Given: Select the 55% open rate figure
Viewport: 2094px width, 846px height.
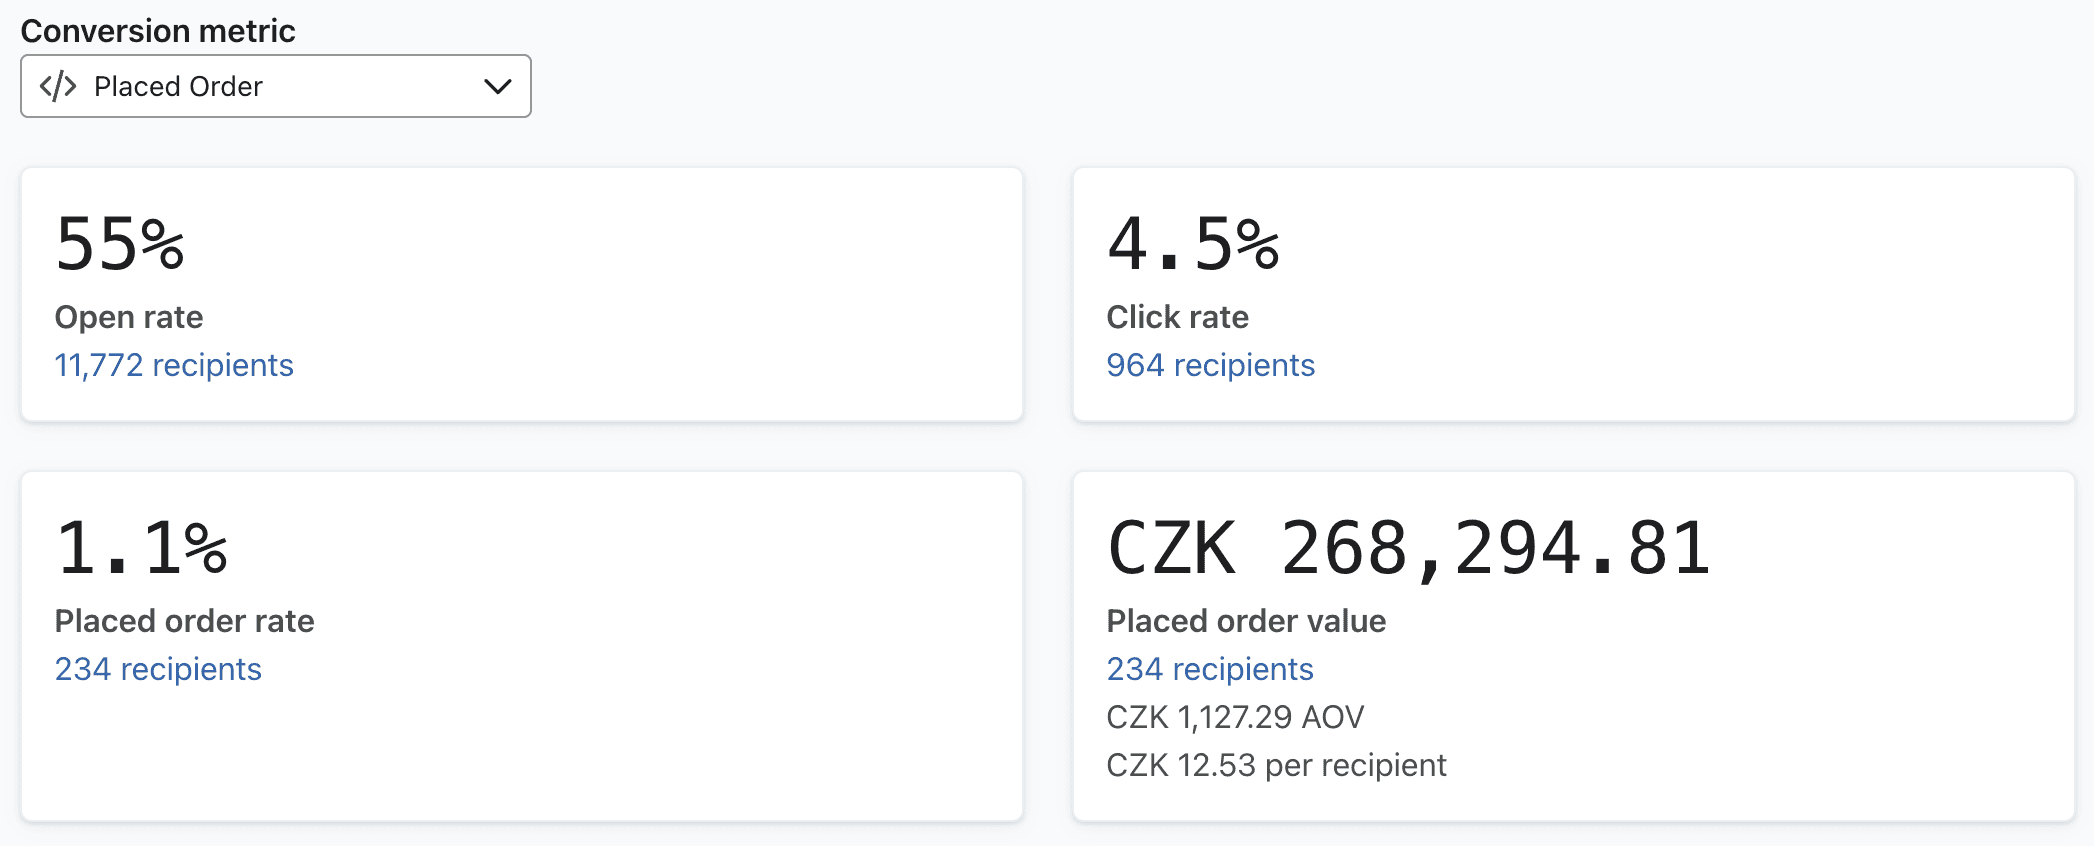Looking at the screenshot, I should coord(120,244).
